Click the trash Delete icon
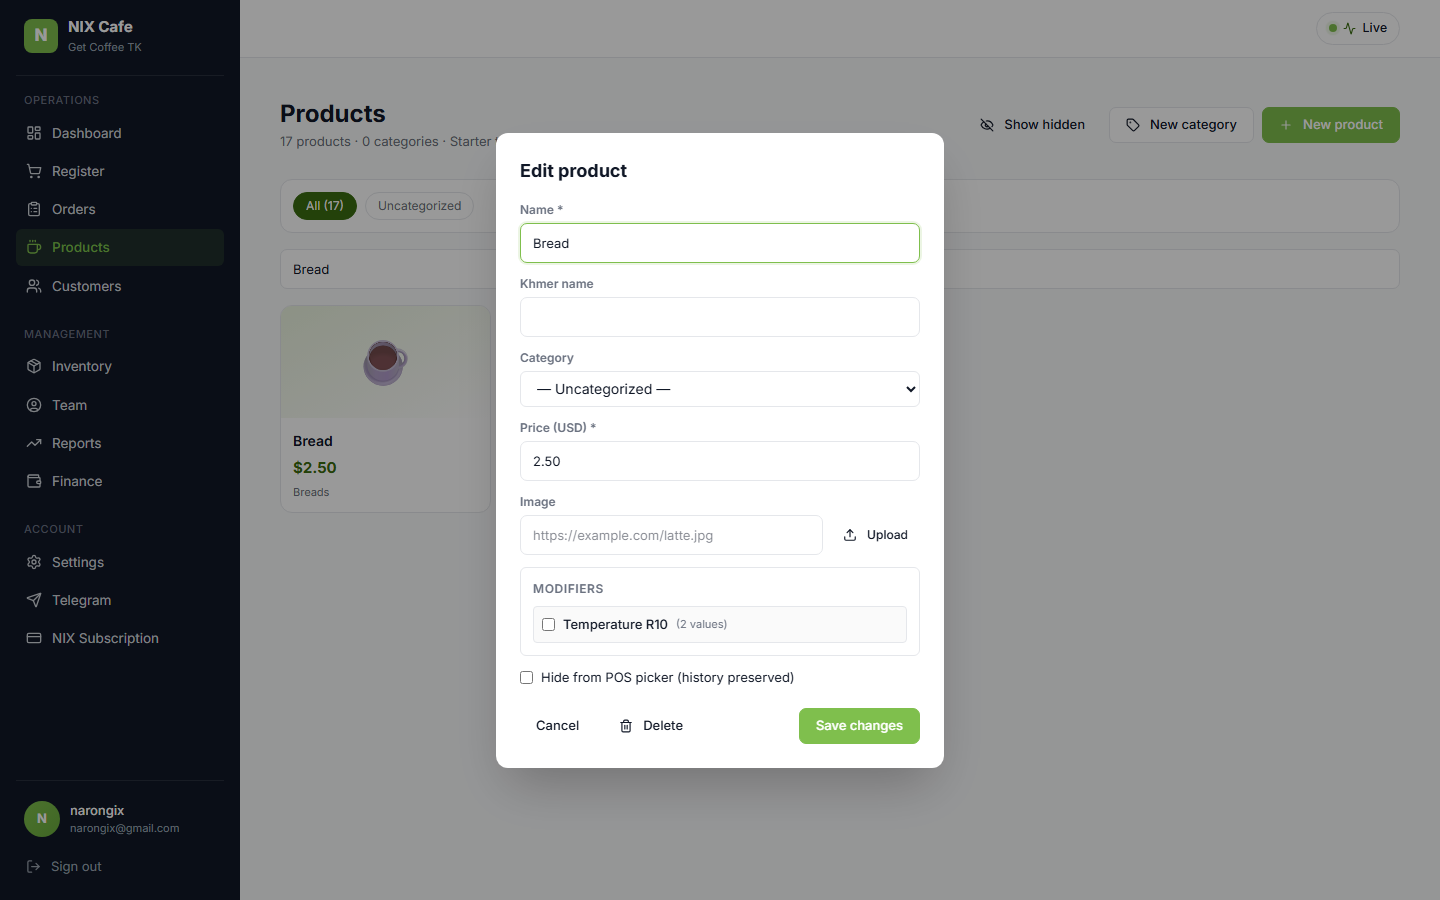This screenshot has height=900, width=1440. pos(626,726)
